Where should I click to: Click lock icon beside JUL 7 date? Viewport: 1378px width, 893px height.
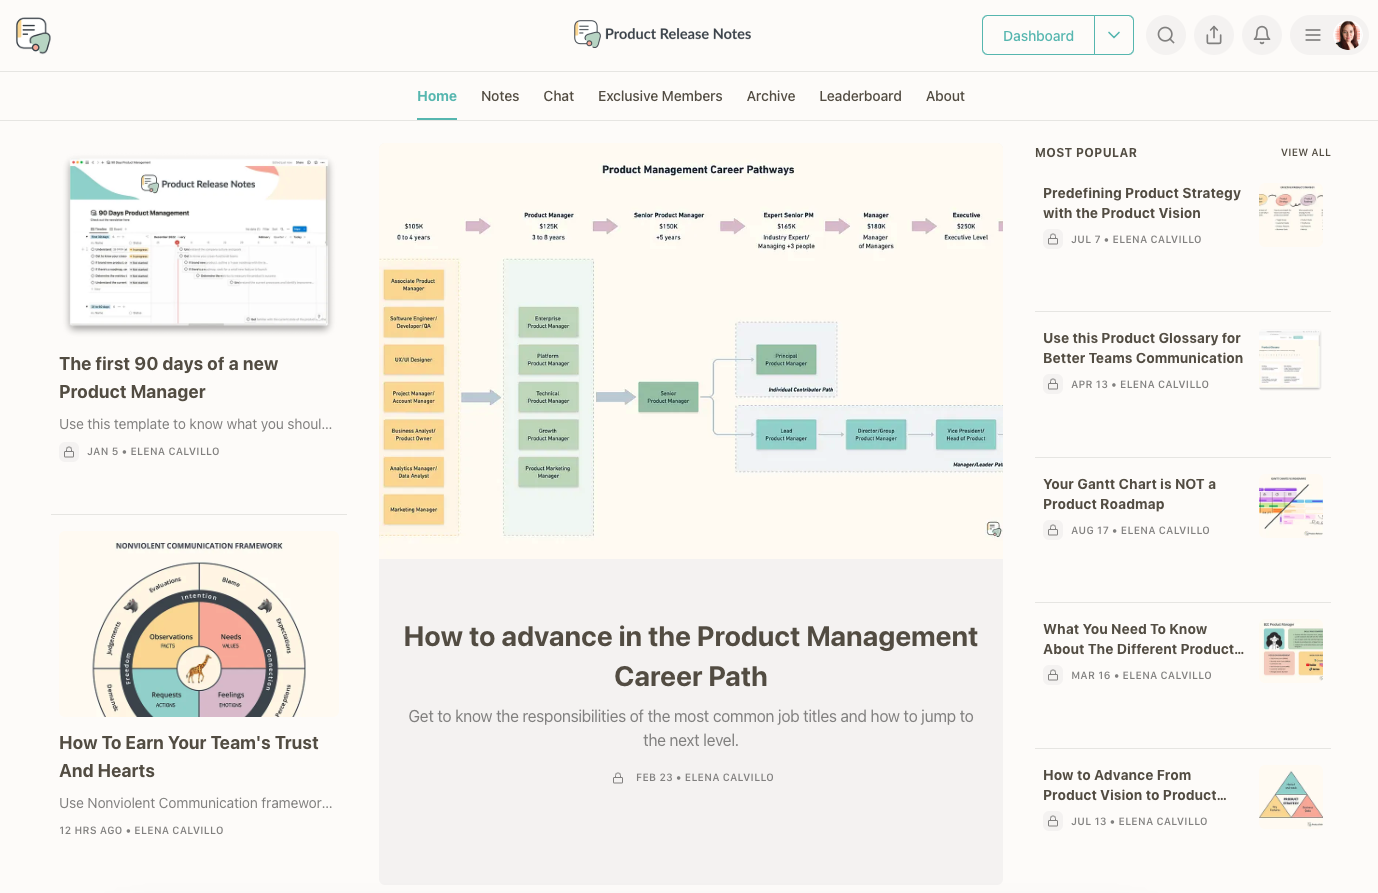point(1053,240)
